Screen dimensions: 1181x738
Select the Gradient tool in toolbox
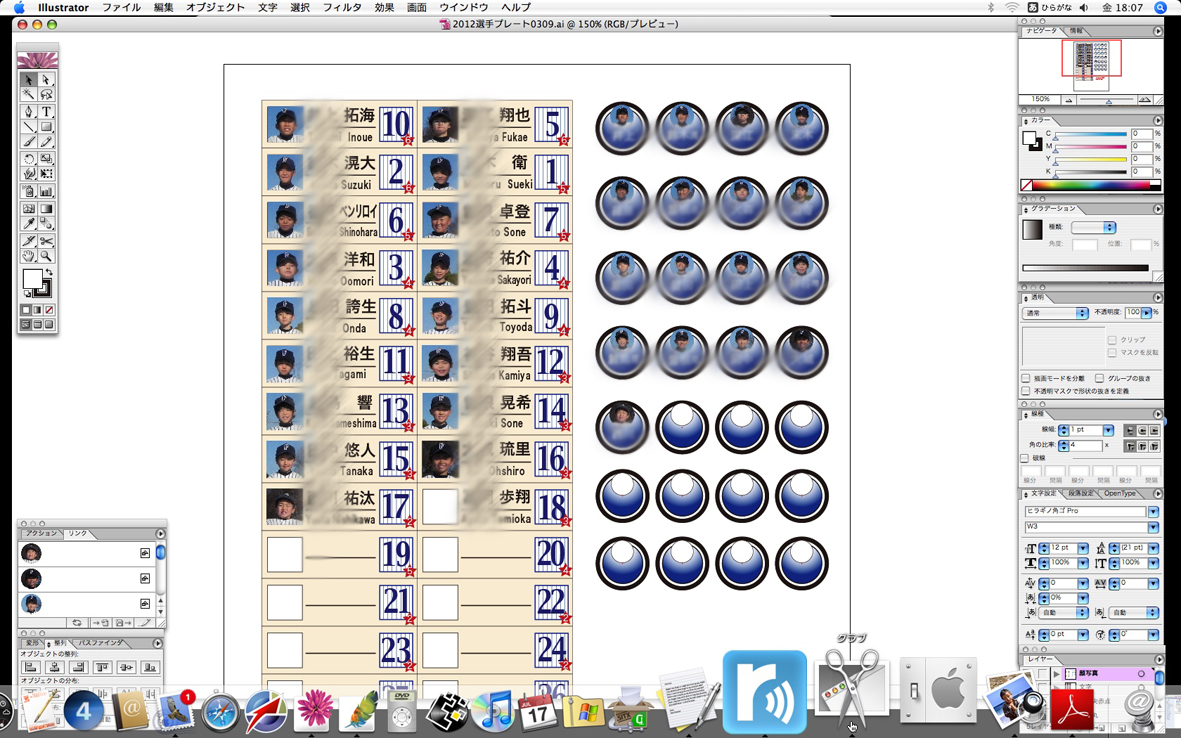[x=46, y=209]
